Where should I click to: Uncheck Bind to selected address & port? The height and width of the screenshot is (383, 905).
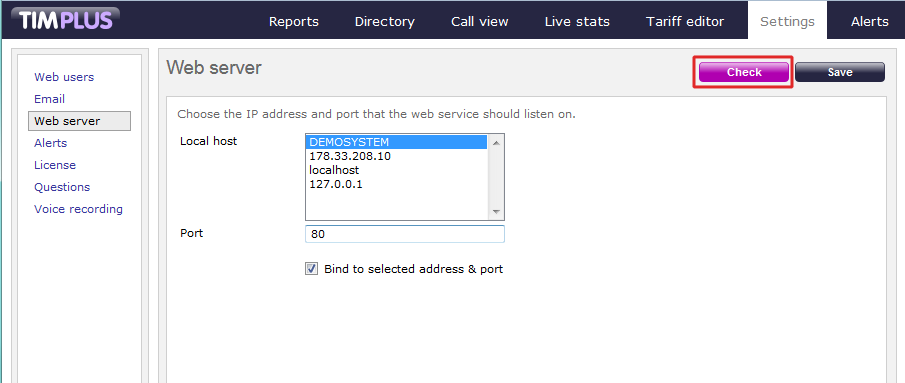pyautogui.click(x=312, y=269)
